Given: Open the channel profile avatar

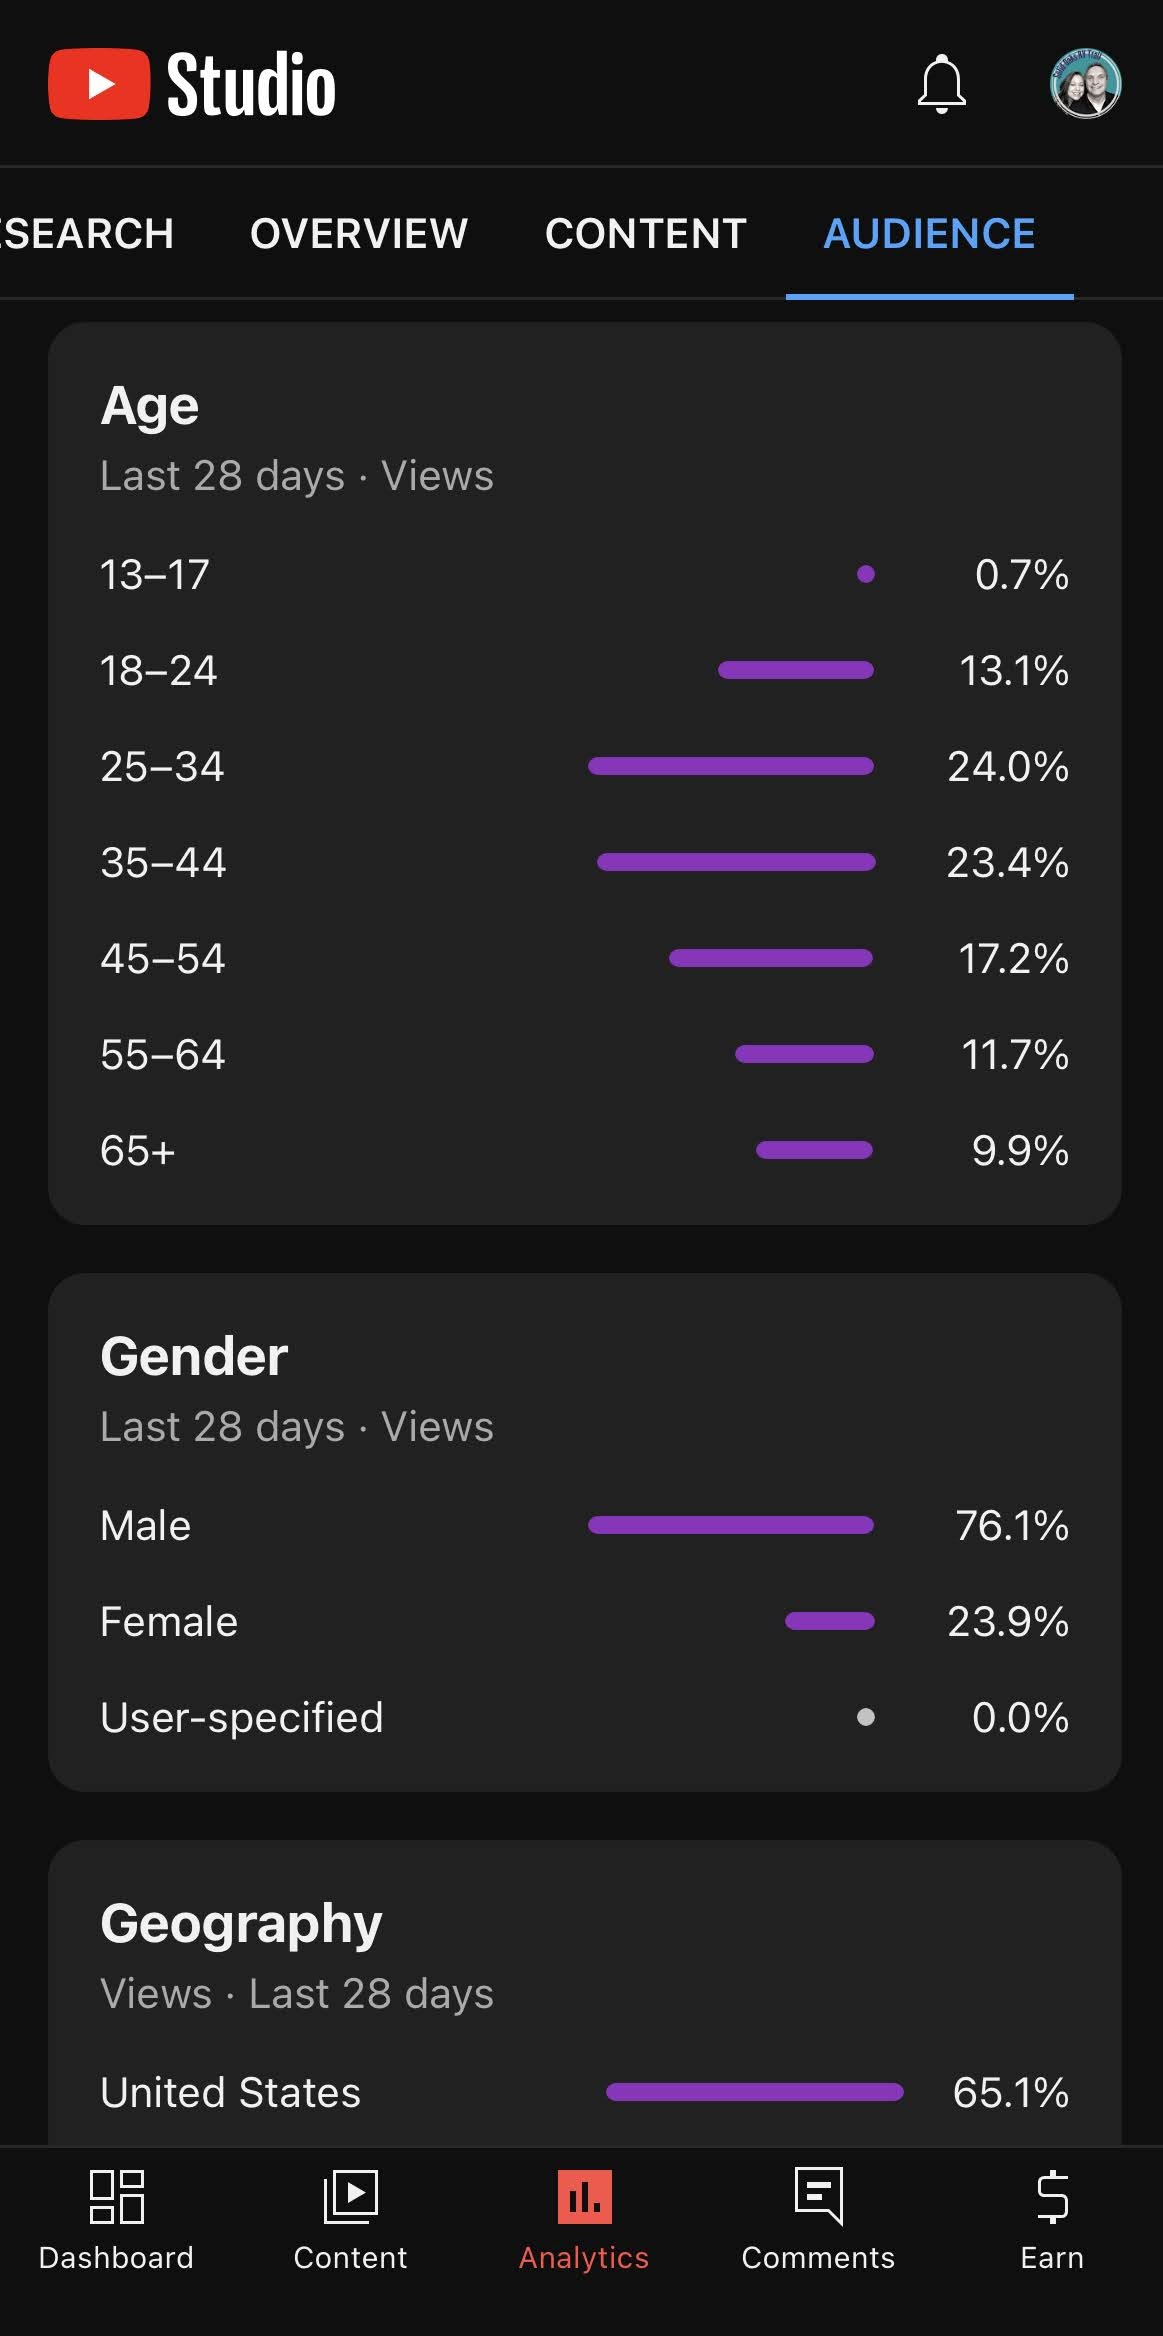Looking at the screenshot, I should tap(1085, 84).
